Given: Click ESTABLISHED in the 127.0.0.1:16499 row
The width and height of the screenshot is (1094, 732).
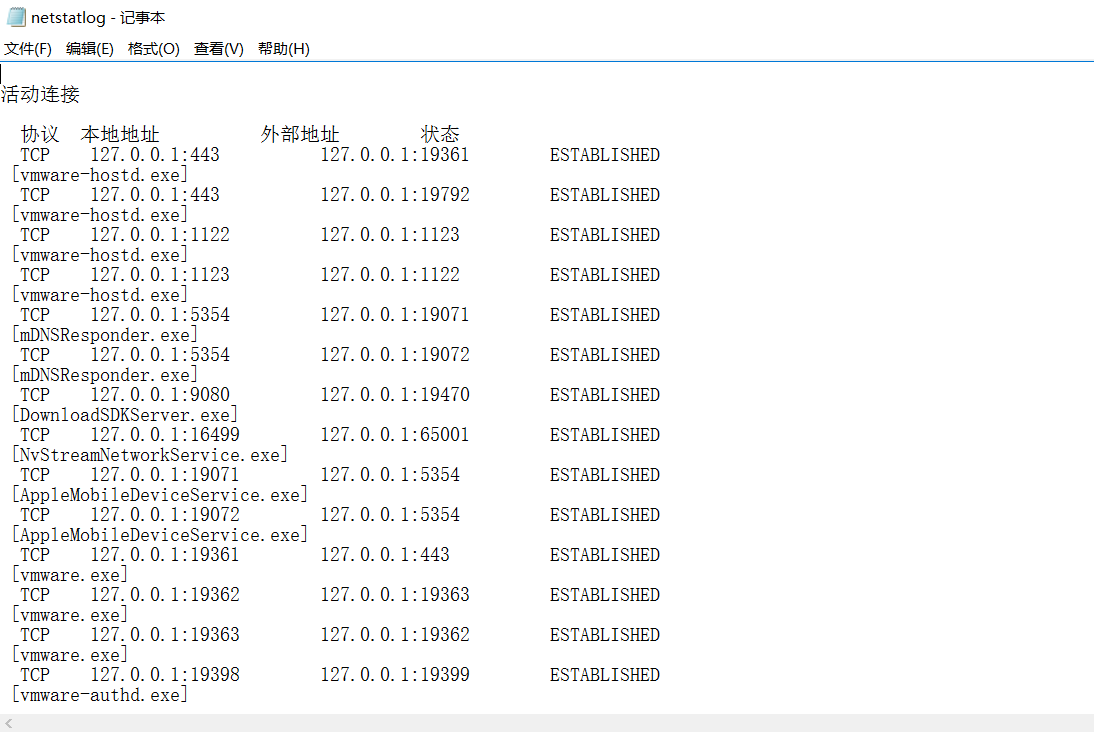Looking at the screenshot, I should pos(605,435).
